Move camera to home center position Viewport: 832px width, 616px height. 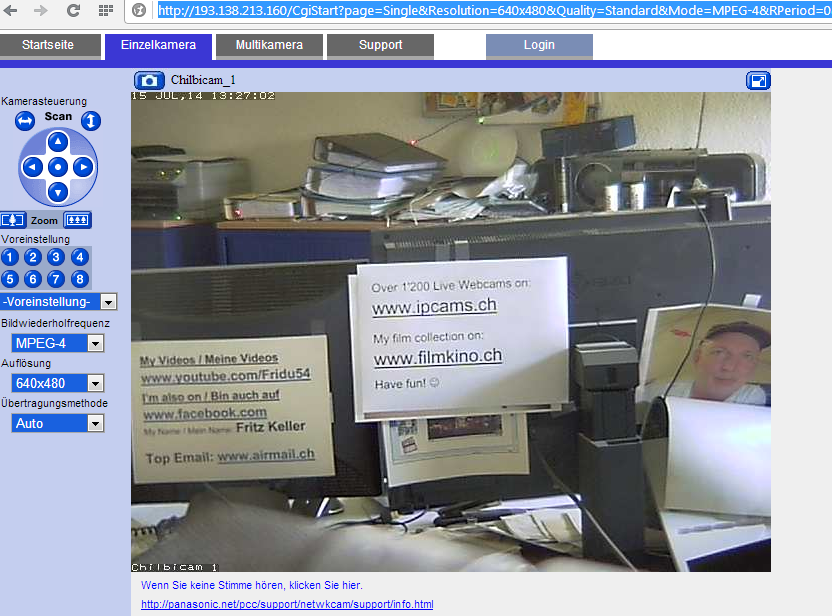point(58,167)
